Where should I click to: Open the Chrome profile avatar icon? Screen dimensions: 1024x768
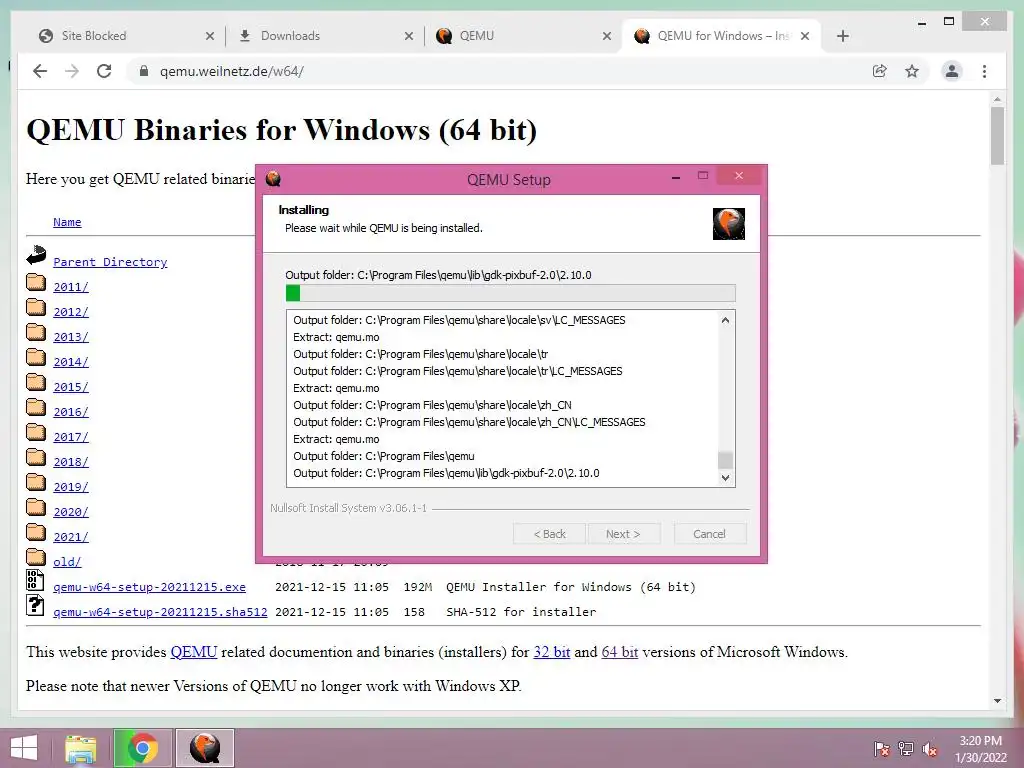click(952, 71)
